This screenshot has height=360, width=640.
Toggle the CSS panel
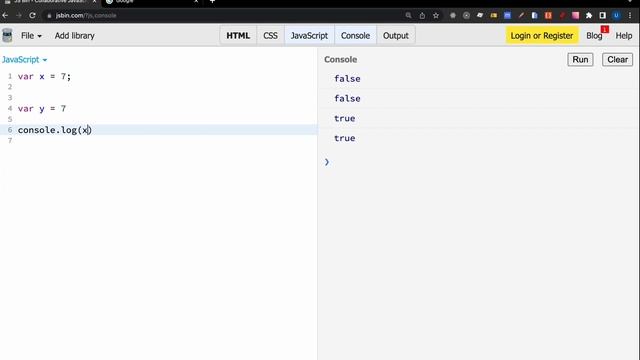pyautogui.click(x=270, y=36)
